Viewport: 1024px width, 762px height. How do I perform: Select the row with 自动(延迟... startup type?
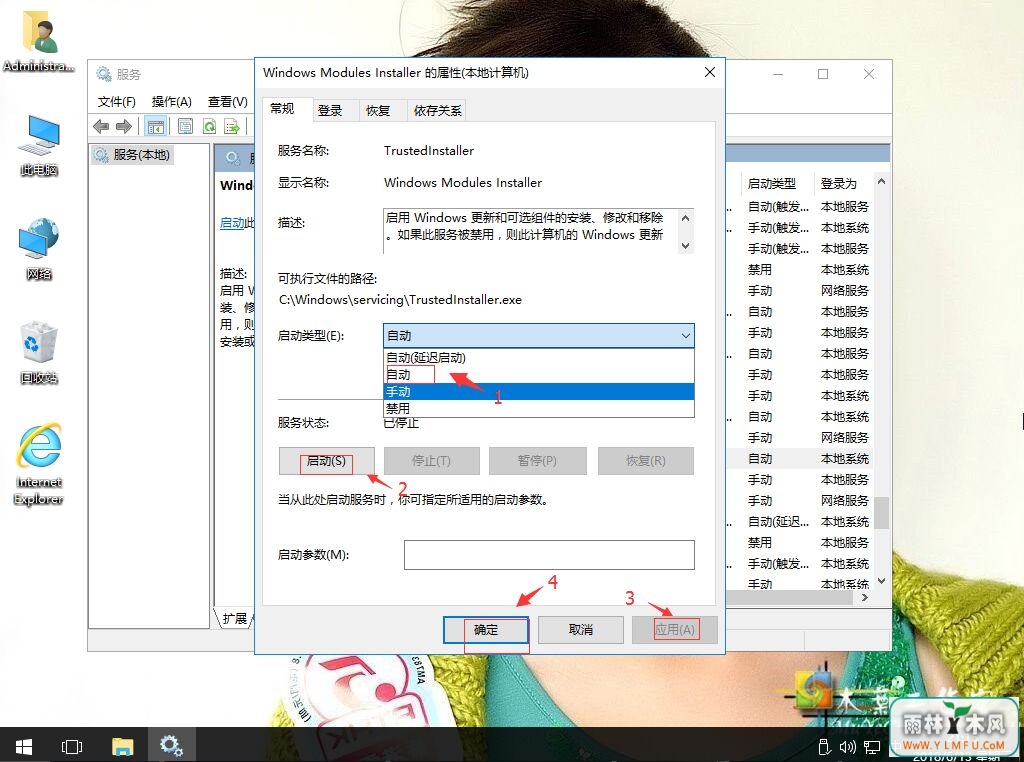point(800,522)
